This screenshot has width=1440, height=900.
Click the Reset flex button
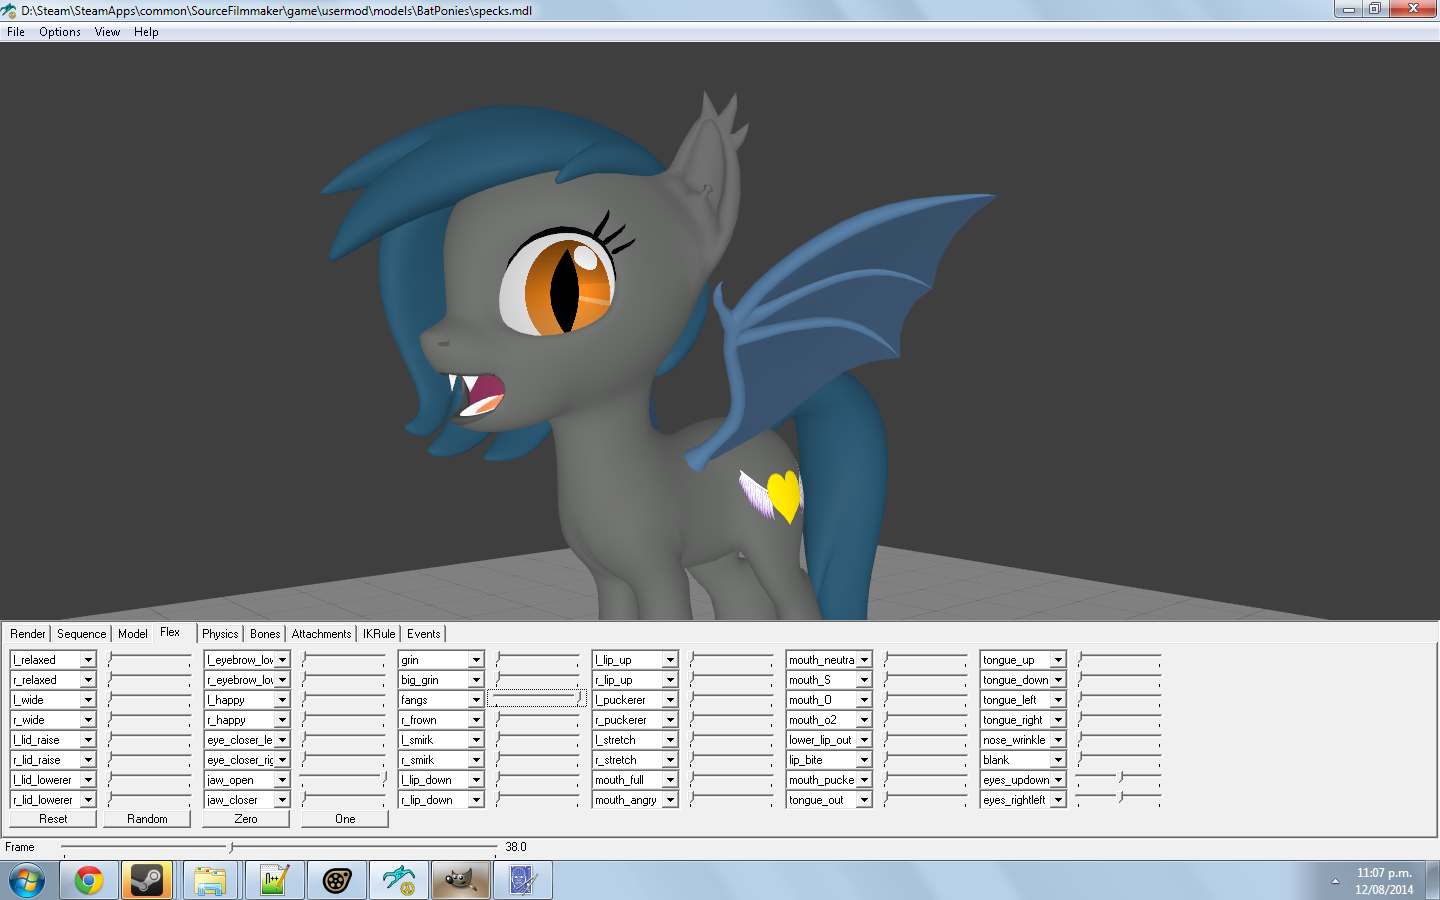[x=53, y=819]
